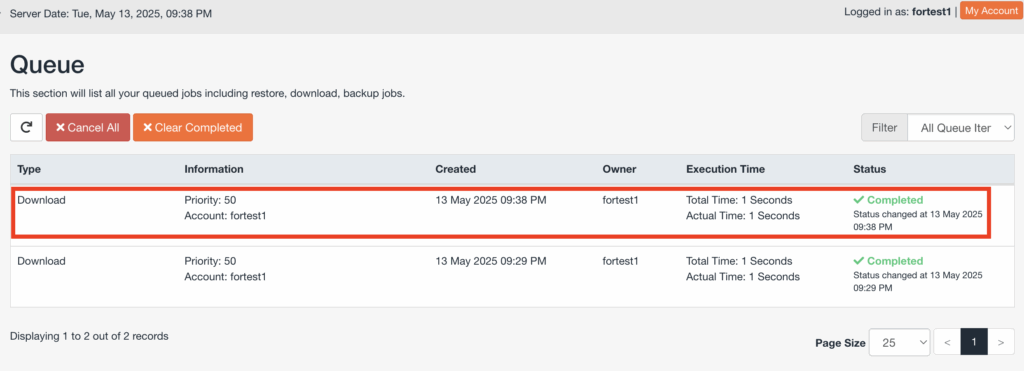Viewport: 1024px width, 371px height.
Task: Click the green Completed checkmark of first job
Action: pyautogui.click(x=859, y=200)
